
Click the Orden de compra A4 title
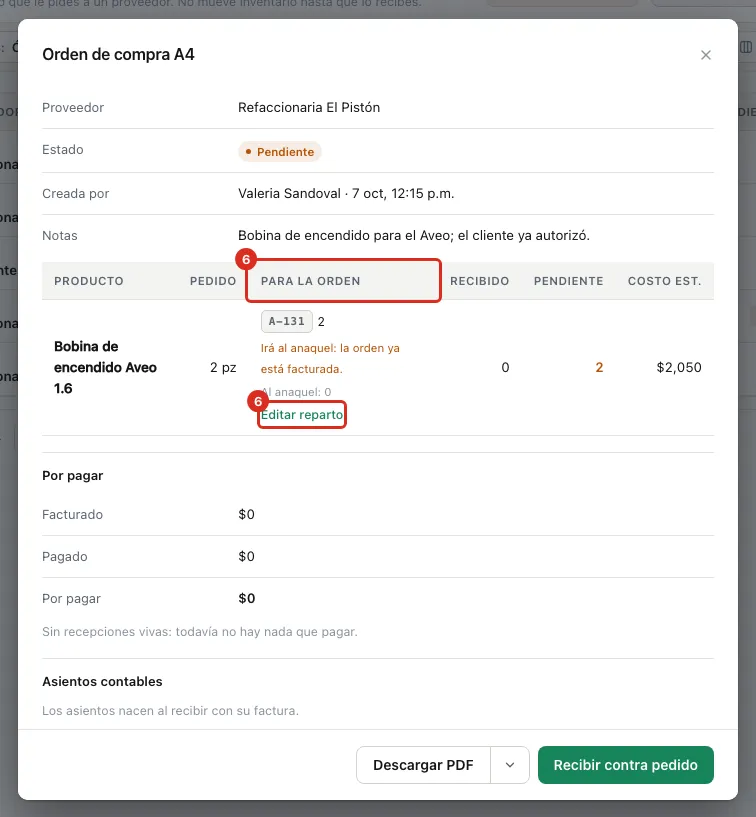[118, 54]
